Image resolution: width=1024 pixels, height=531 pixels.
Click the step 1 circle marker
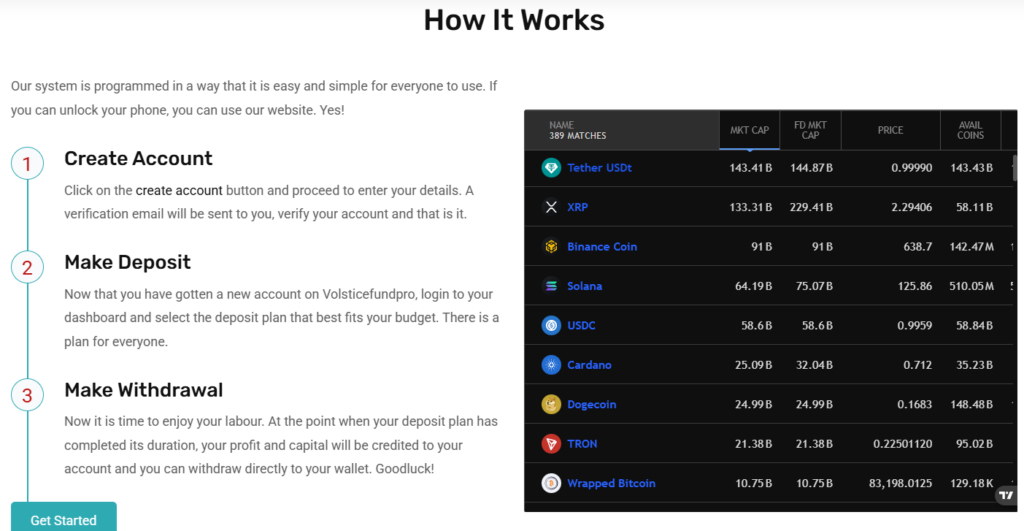pos(27,164)
